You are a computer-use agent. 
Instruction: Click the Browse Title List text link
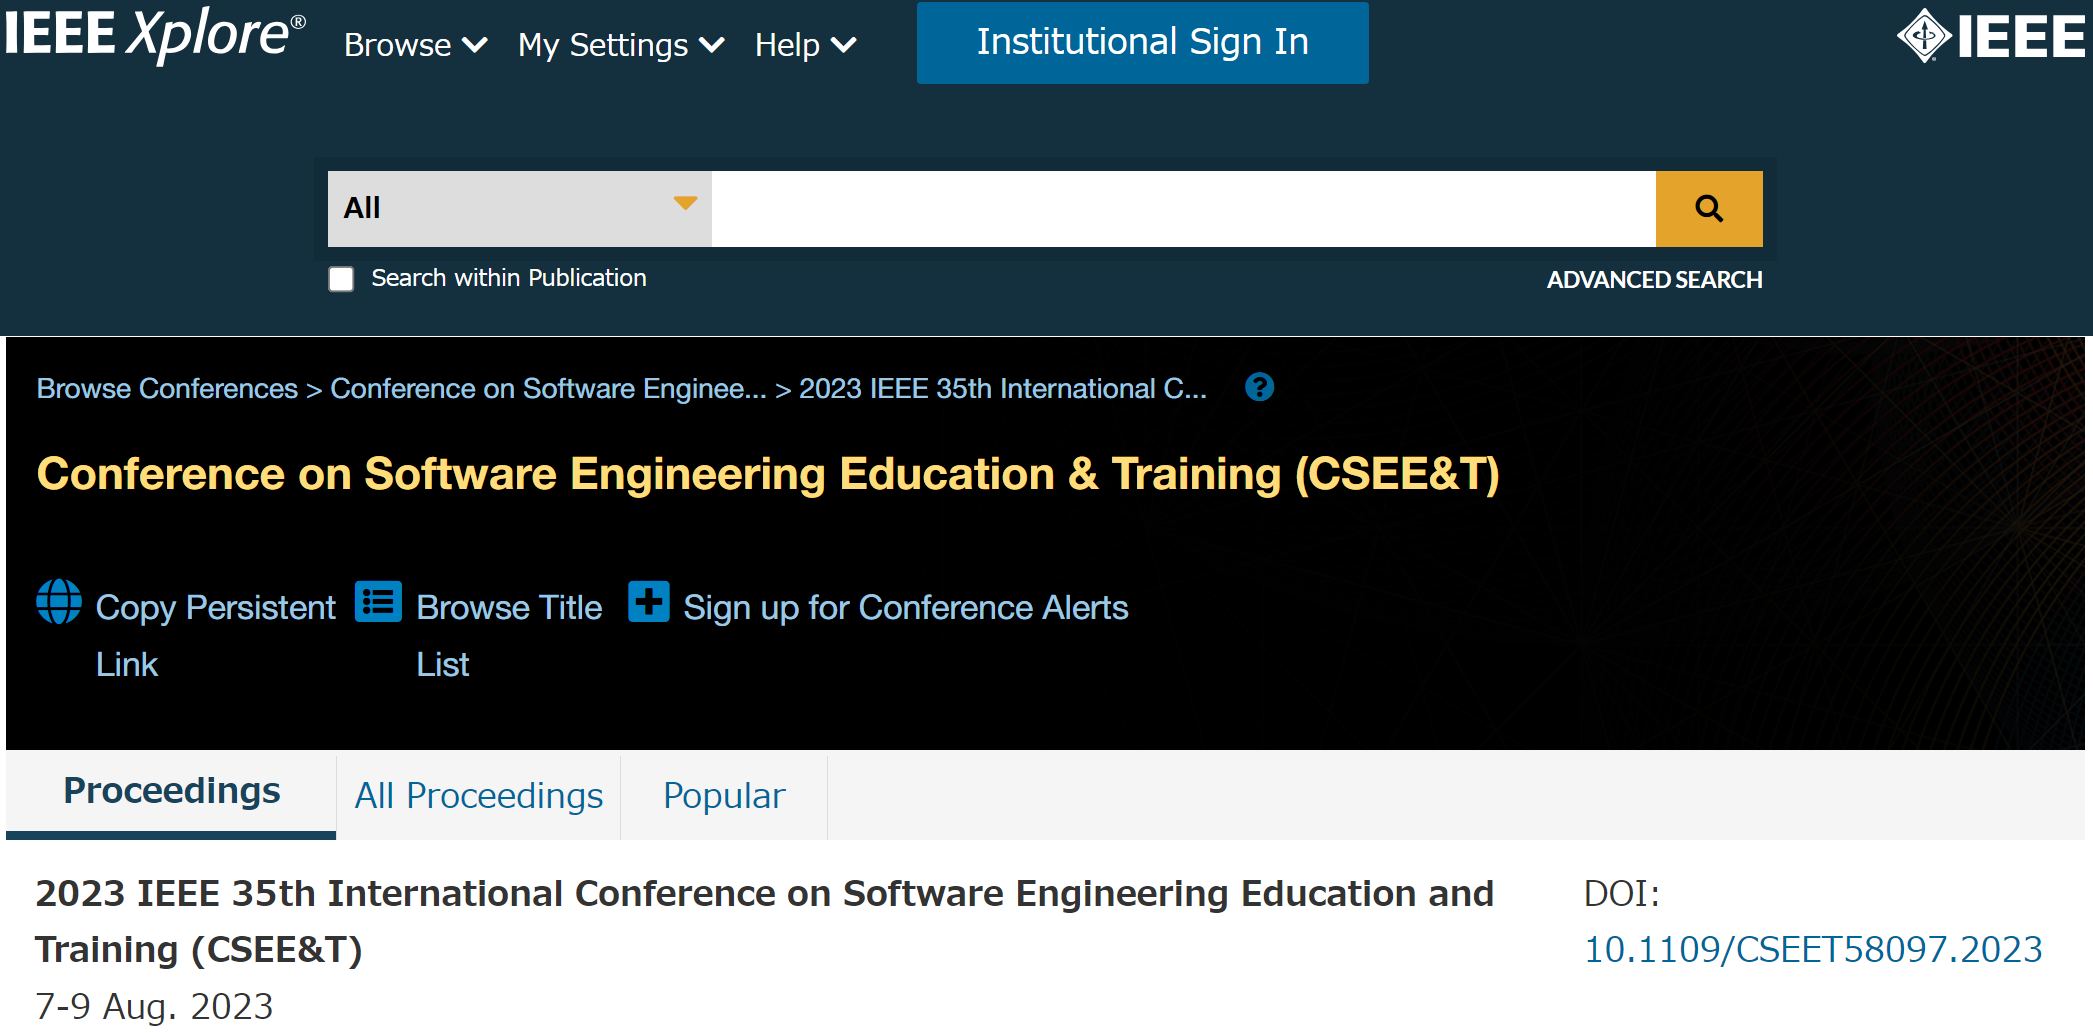(x=509, y=635)
